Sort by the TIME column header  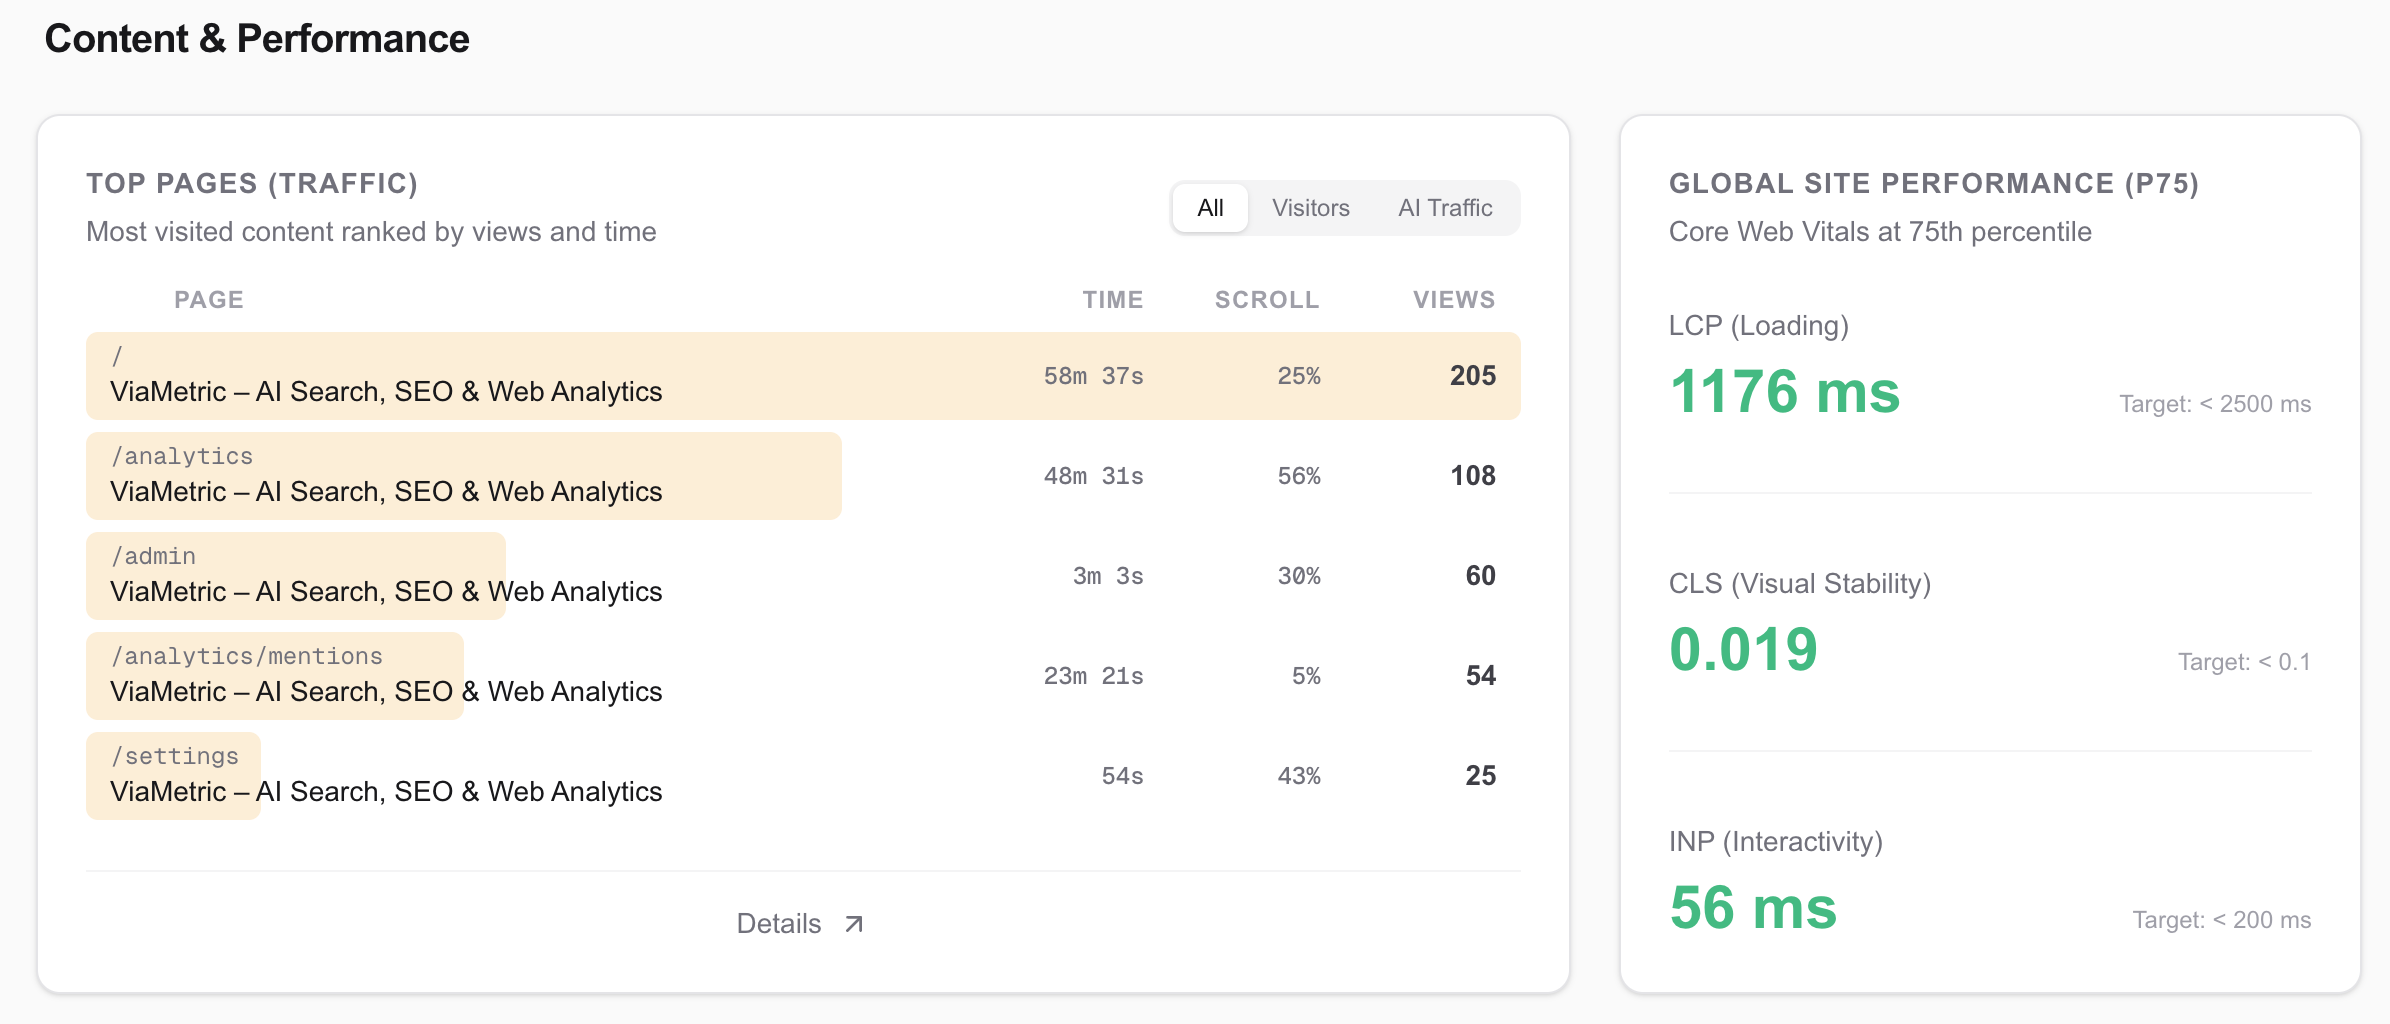pos(1112,300)
